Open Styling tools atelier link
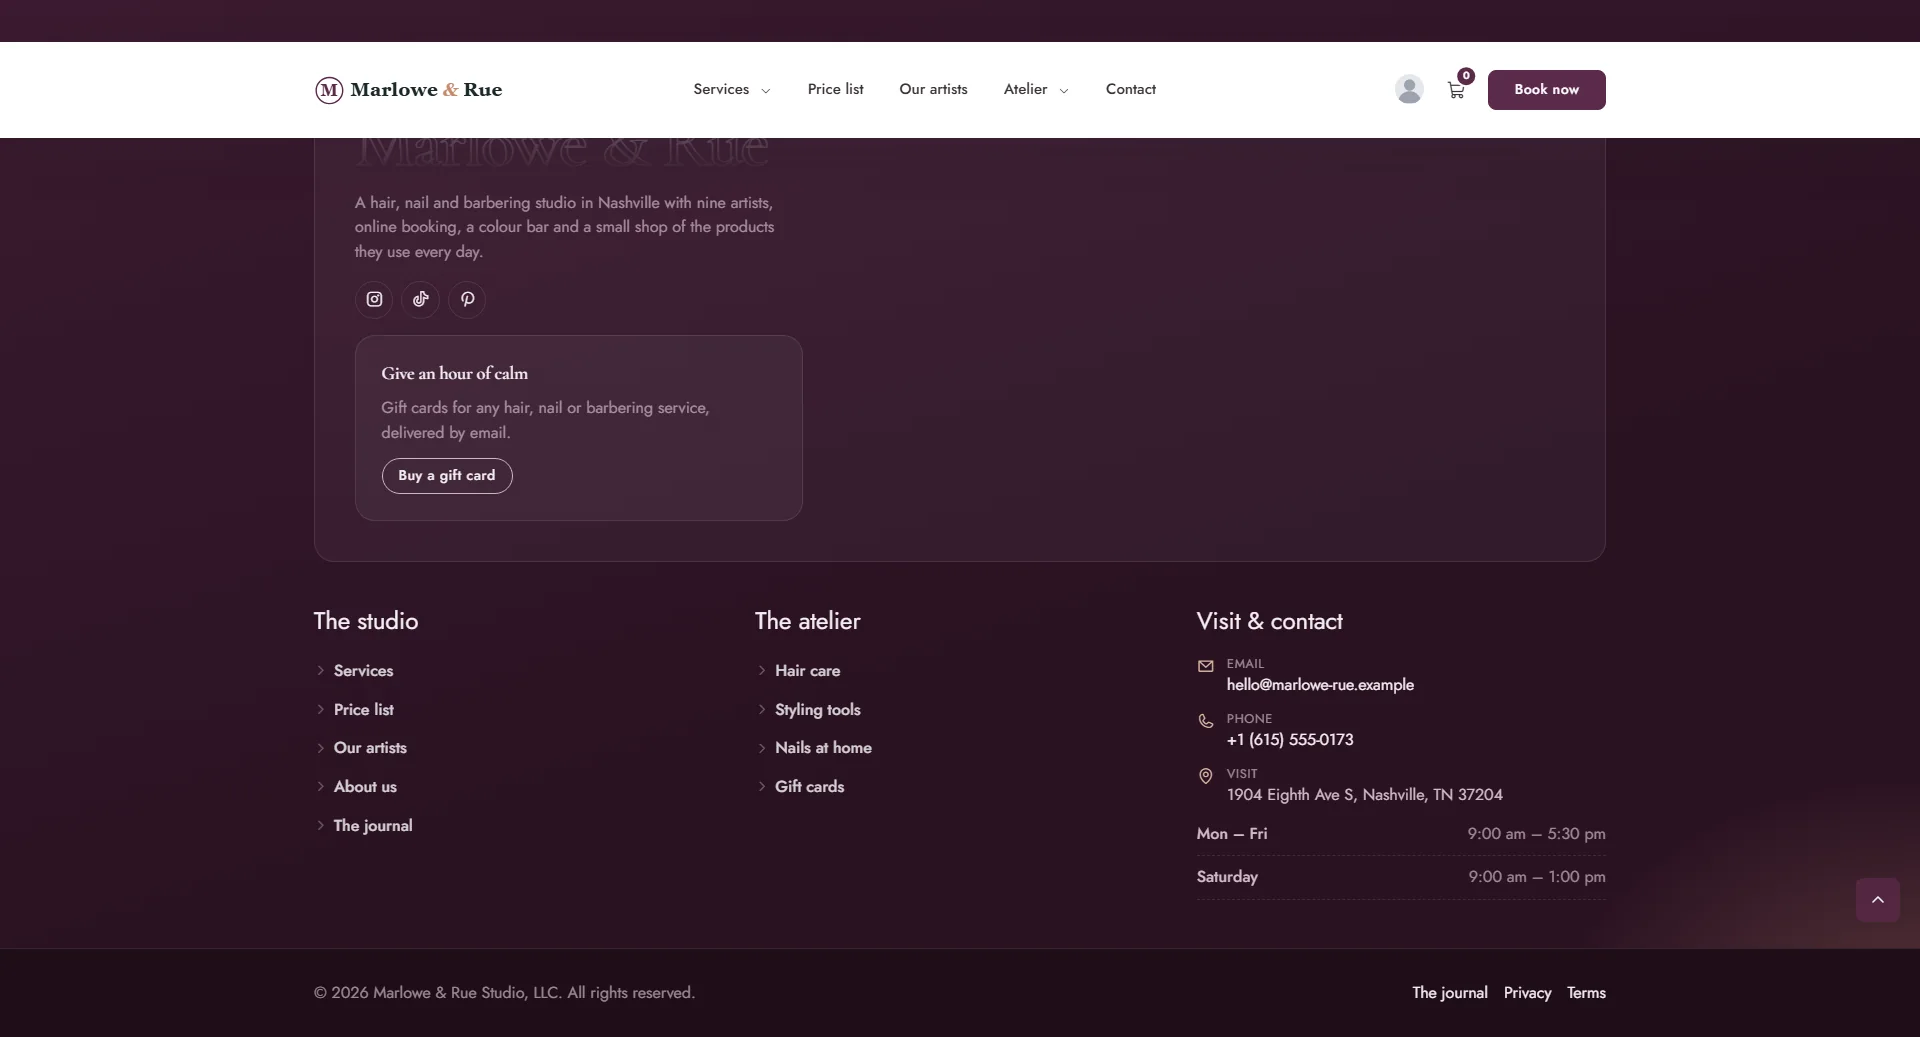1920x1037 pixels. pos(817,710)
